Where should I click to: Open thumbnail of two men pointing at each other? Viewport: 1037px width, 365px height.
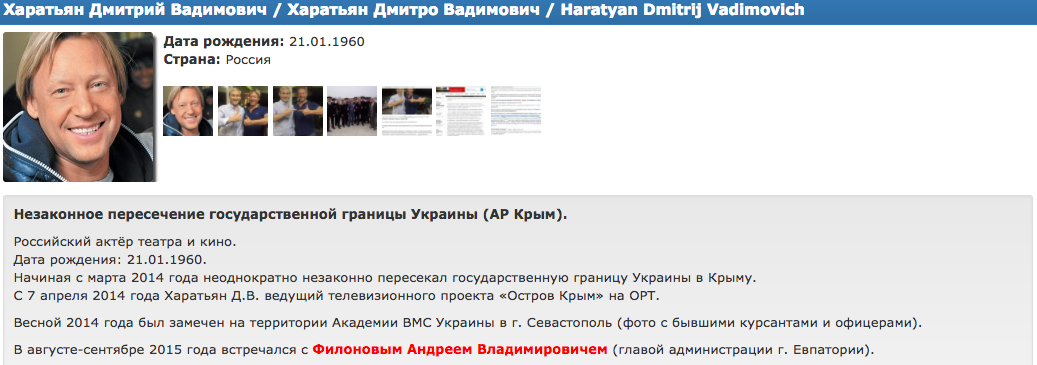click(298, 111)
